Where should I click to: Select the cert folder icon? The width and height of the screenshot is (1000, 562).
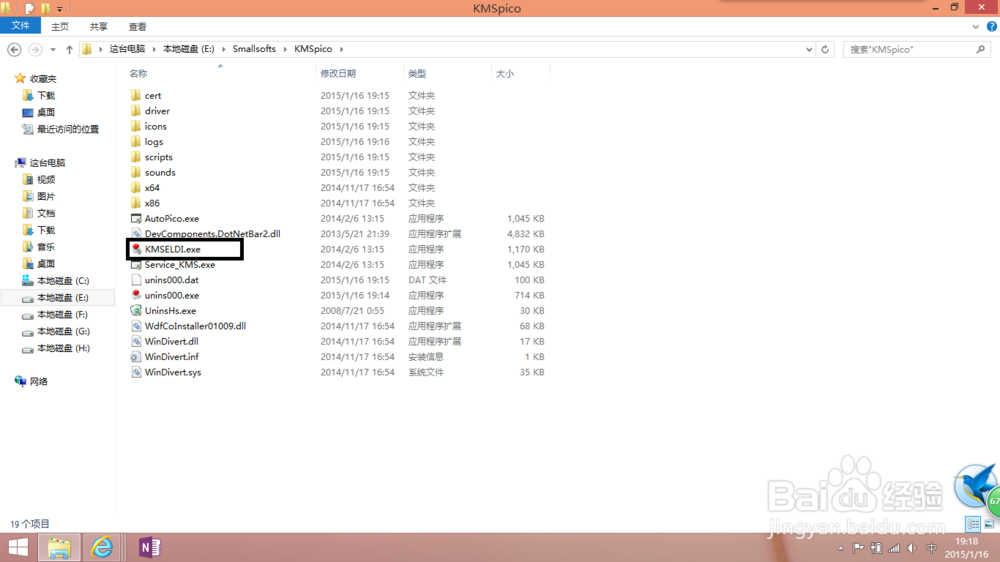click(136, 95)
